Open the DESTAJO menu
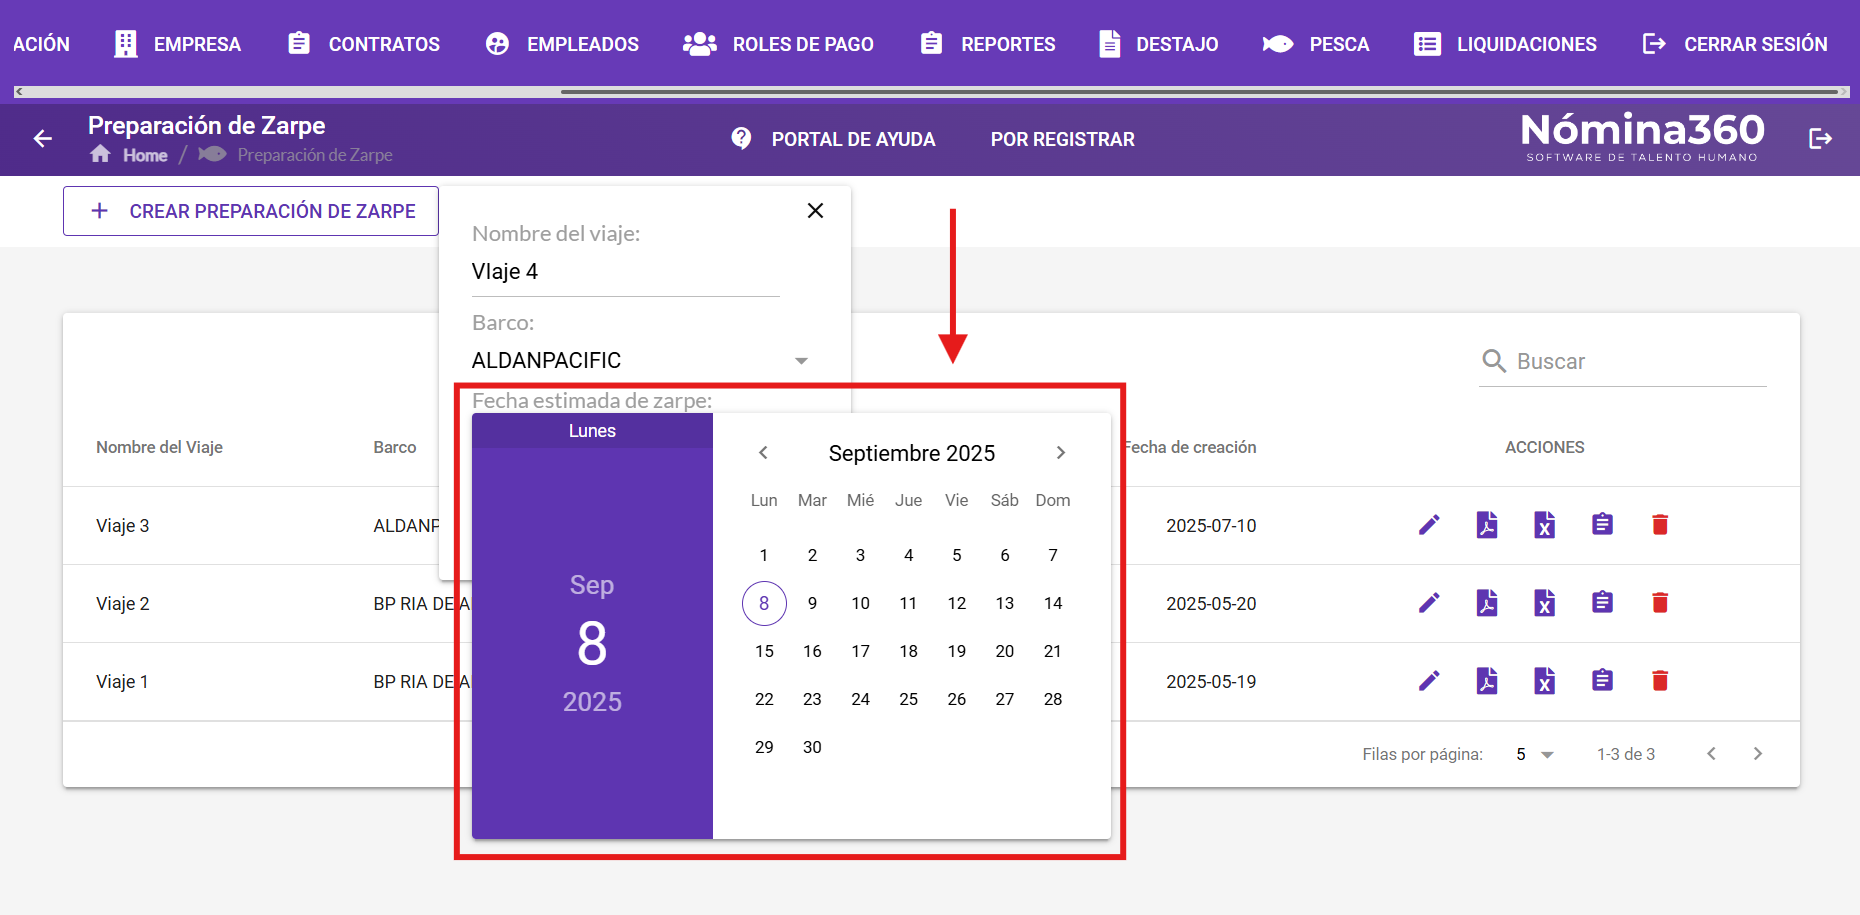Viewport: 1860px width, 915px height. (1158, 44)
